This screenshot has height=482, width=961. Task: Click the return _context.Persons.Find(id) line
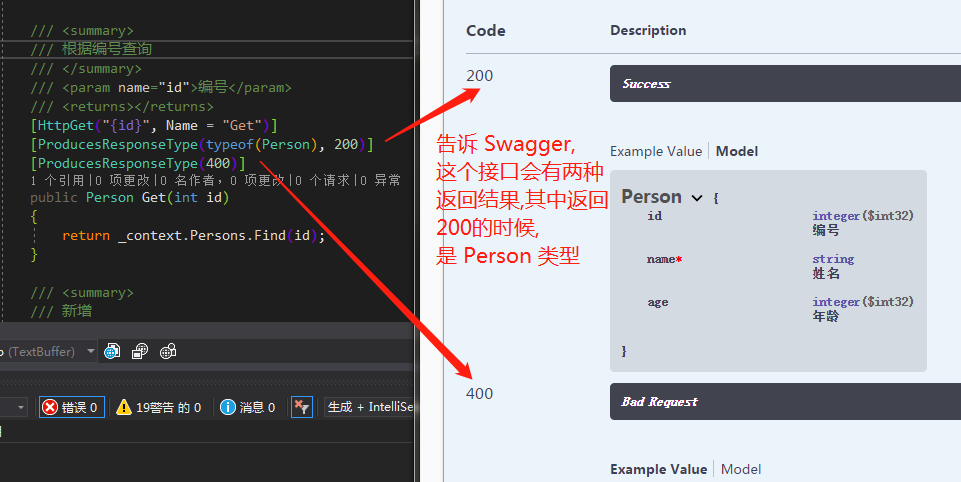[x=193, y=235]
